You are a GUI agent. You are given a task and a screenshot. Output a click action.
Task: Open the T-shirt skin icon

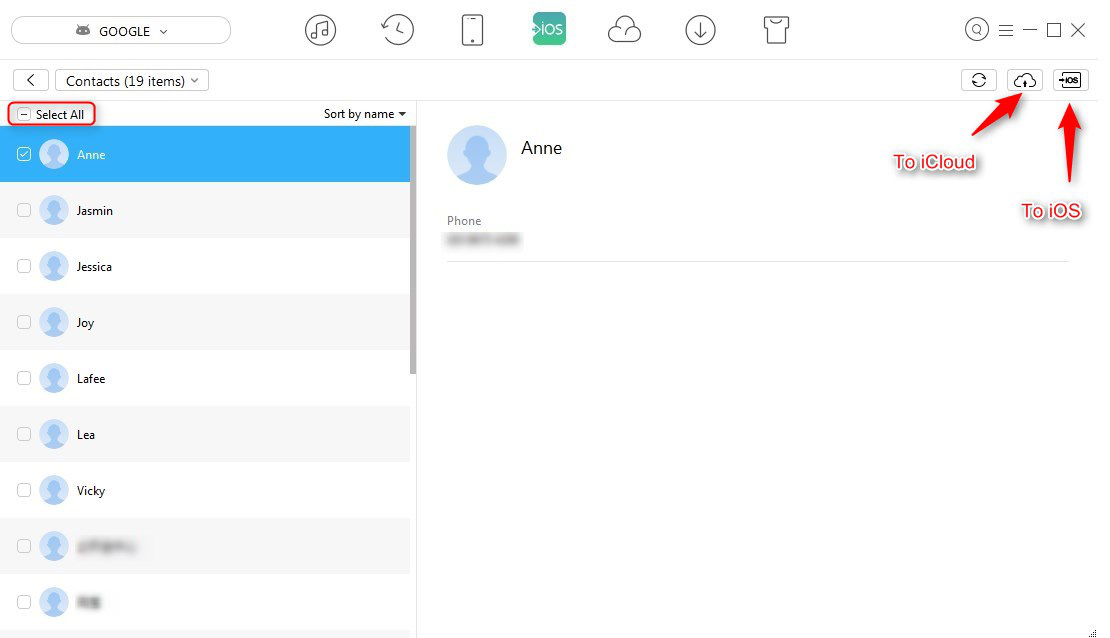tap(776, 30)
